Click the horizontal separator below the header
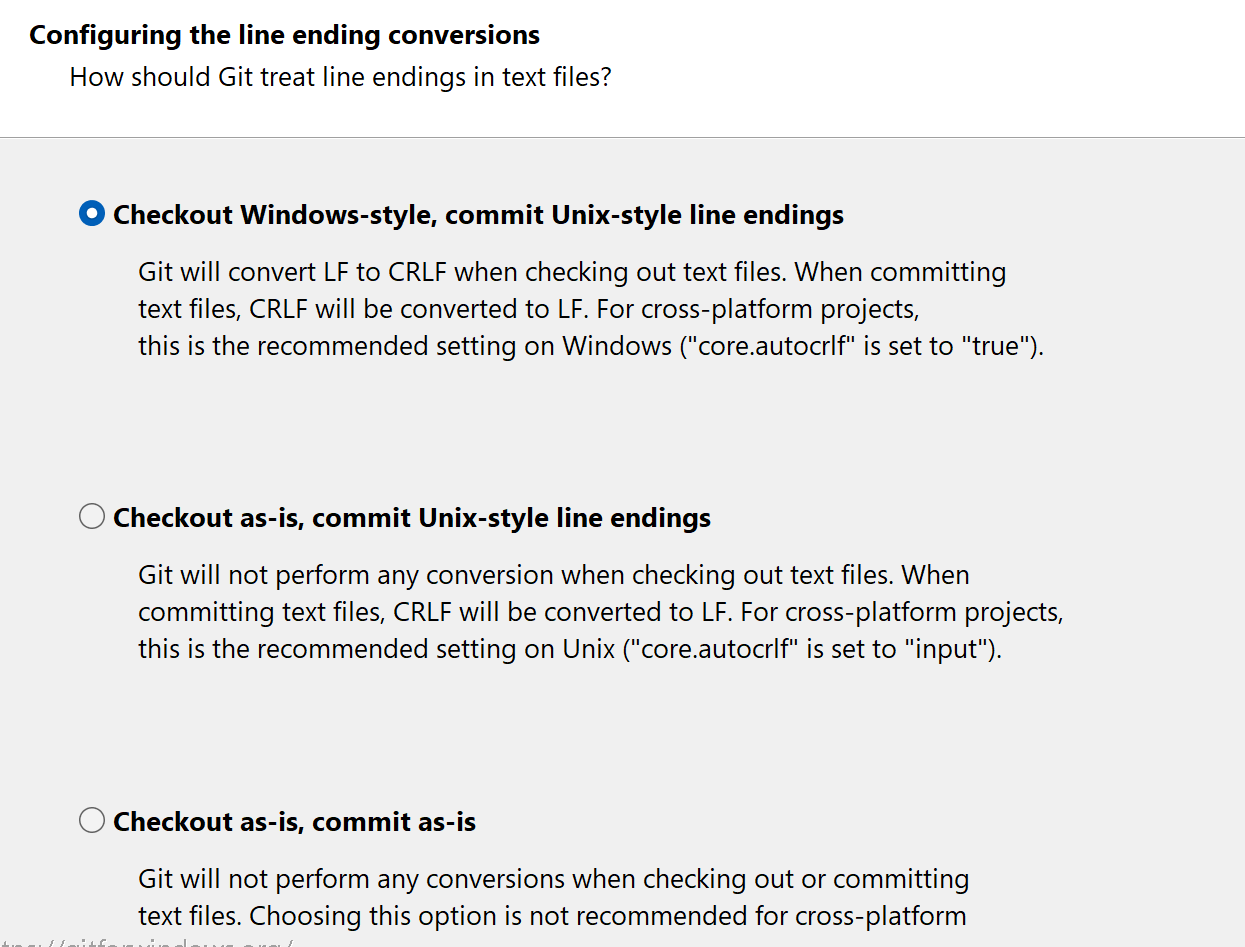This screenshot has height=947, width=1245. coord(622,137)
